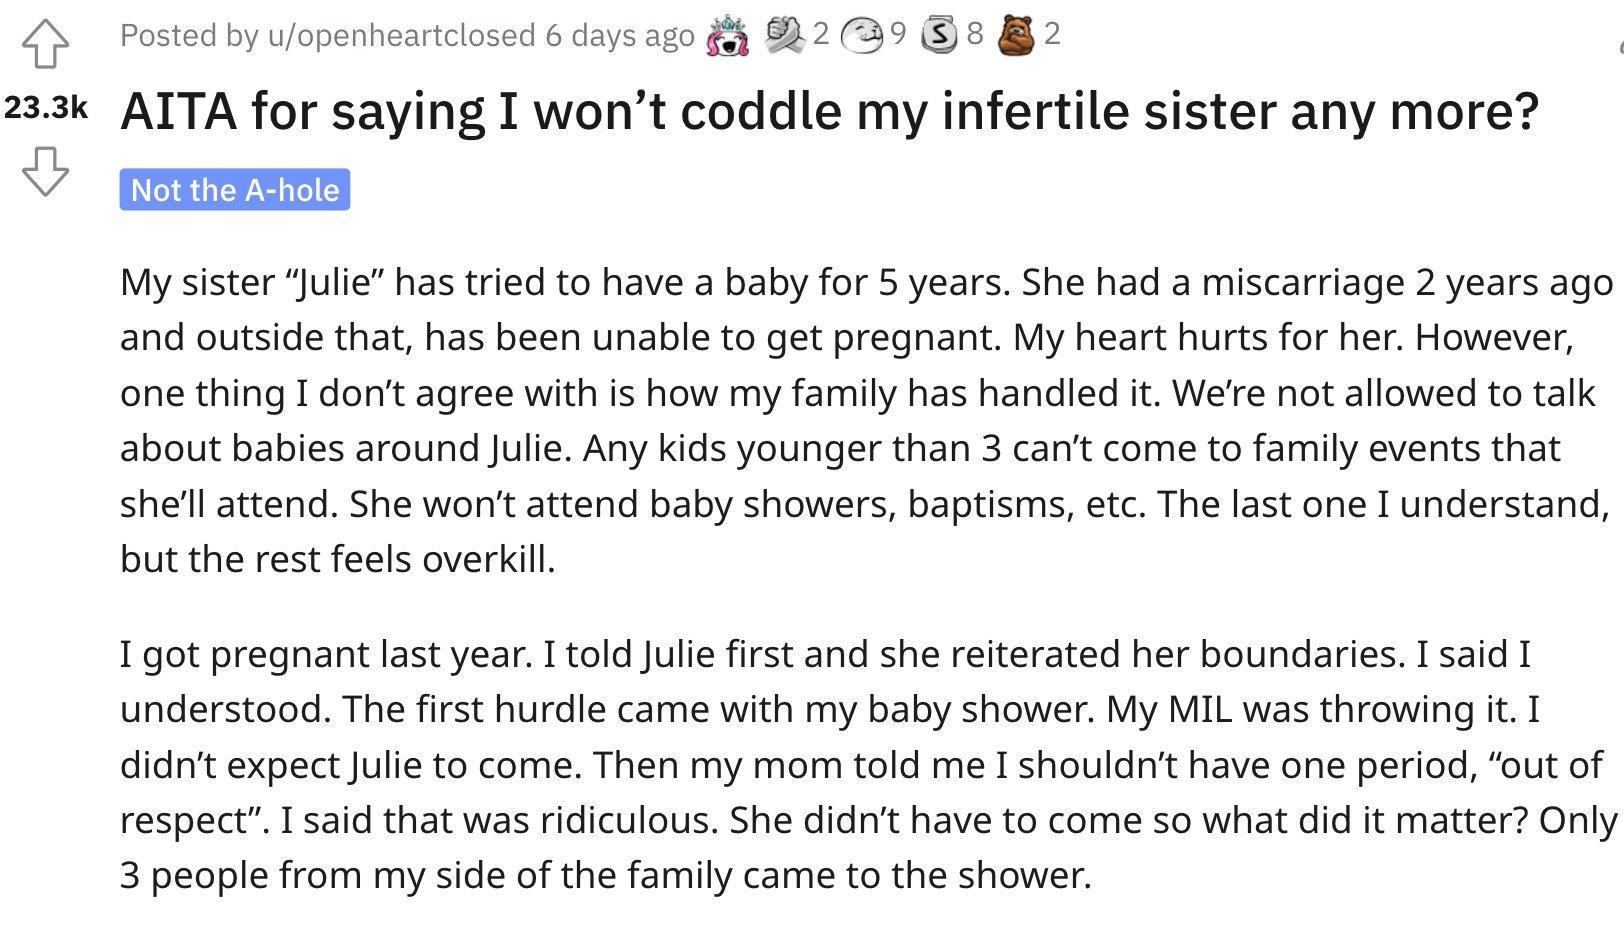View the smiling face award icon

(x=862, y=35)
